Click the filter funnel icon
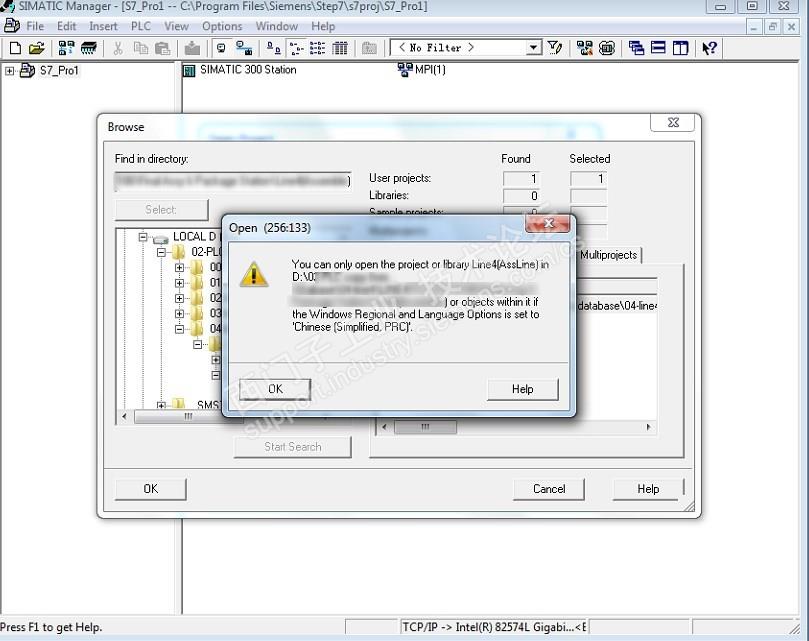 click(x=555, y=49)
